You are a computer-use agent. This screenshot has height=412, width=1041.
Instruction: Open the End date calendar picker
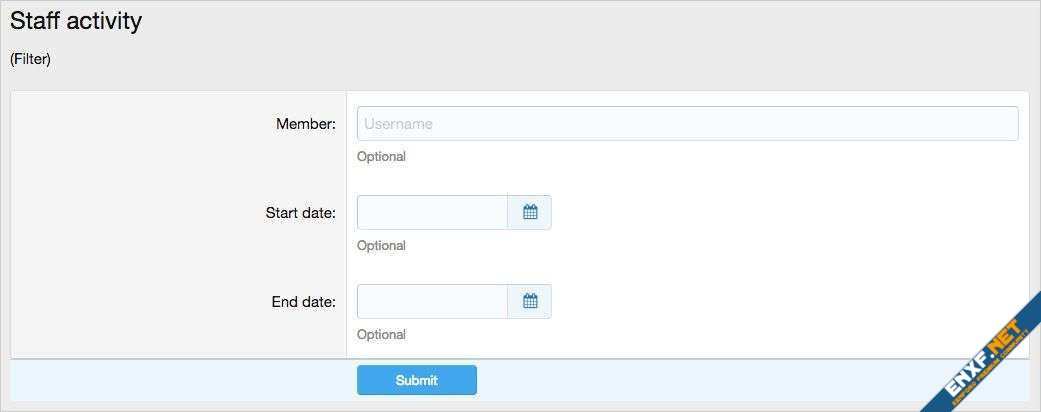click(x=530, y=301)
